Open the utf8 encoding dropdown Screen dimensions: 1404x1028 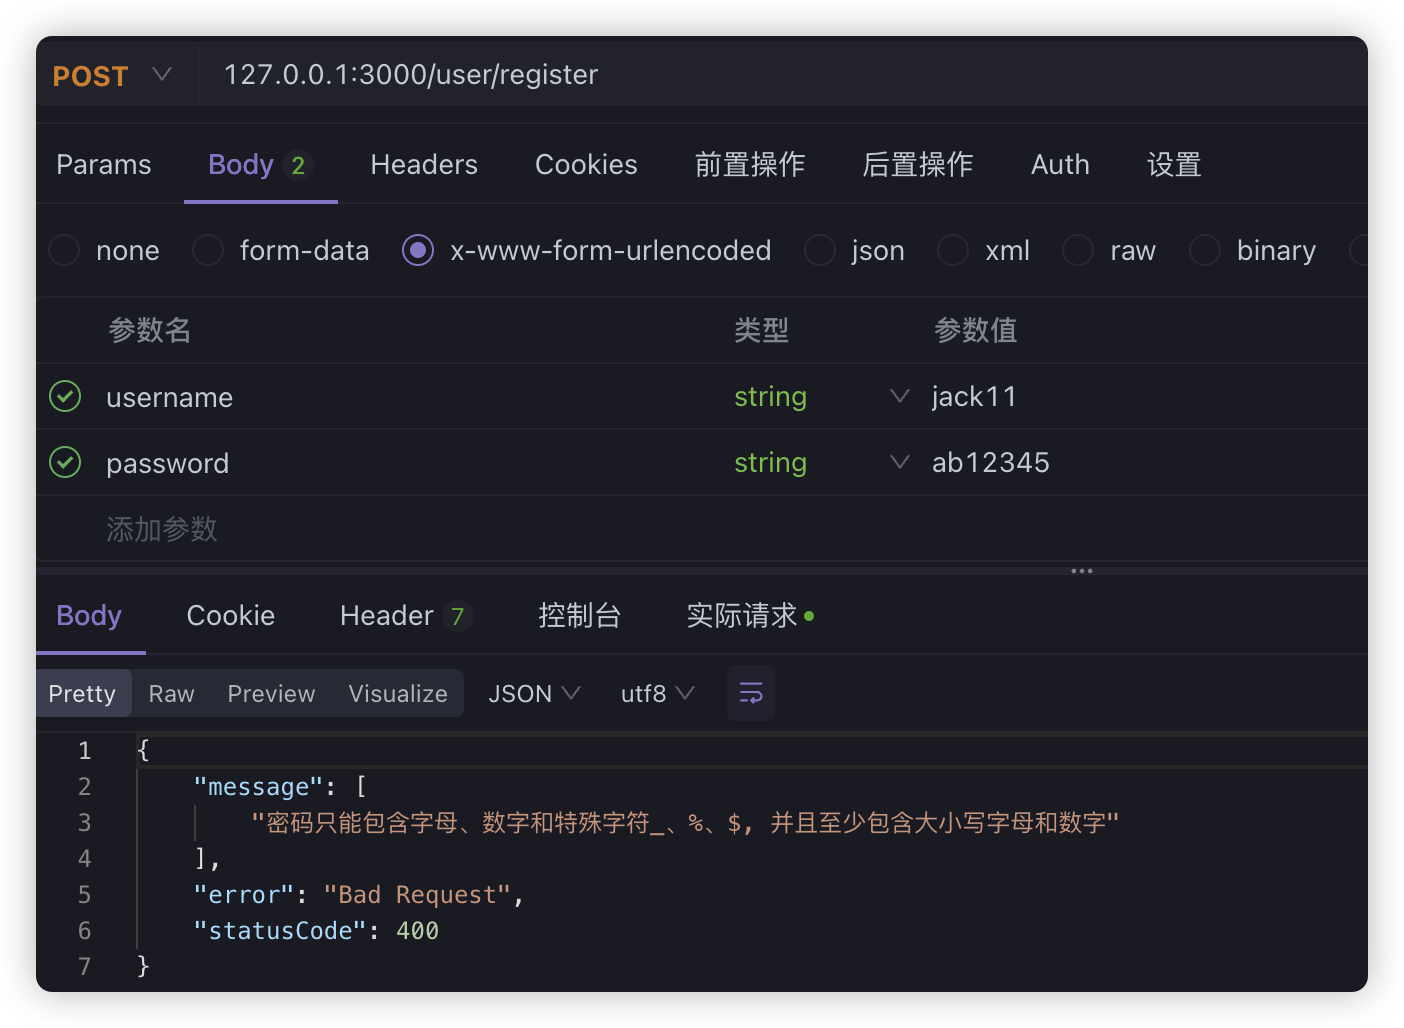click(657, 693)
